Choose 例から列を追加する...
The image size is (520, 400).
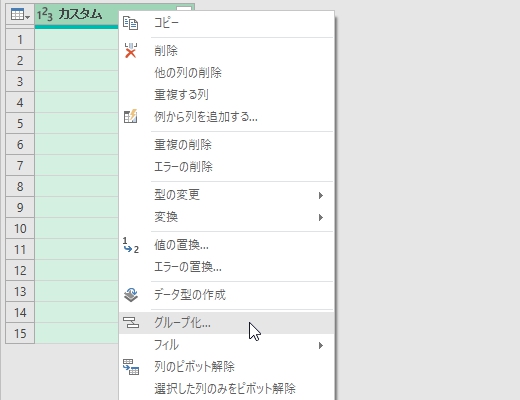pyautogui.click(x=226, y=117)
